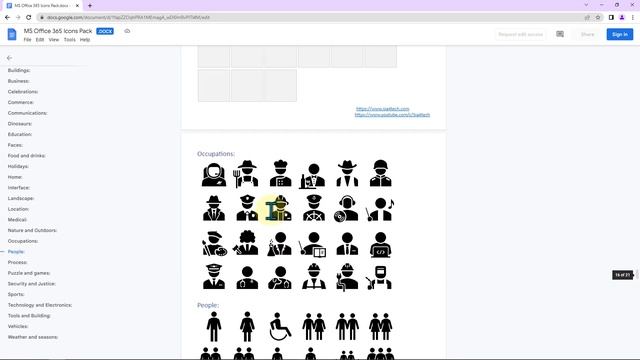Open a new browser tab
Screen dimensions: 640x360
click(90, 6)
